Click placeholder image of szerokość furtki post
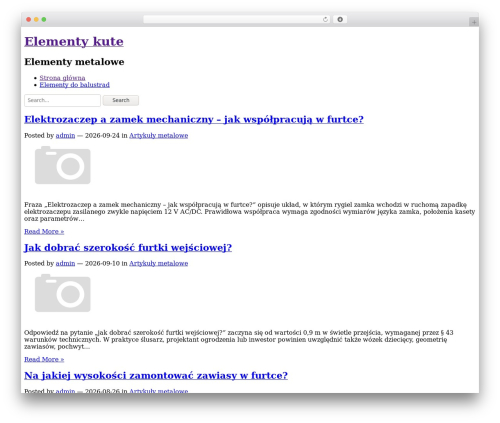The height and width of the screenshot is (423, 500). point(63,293)
